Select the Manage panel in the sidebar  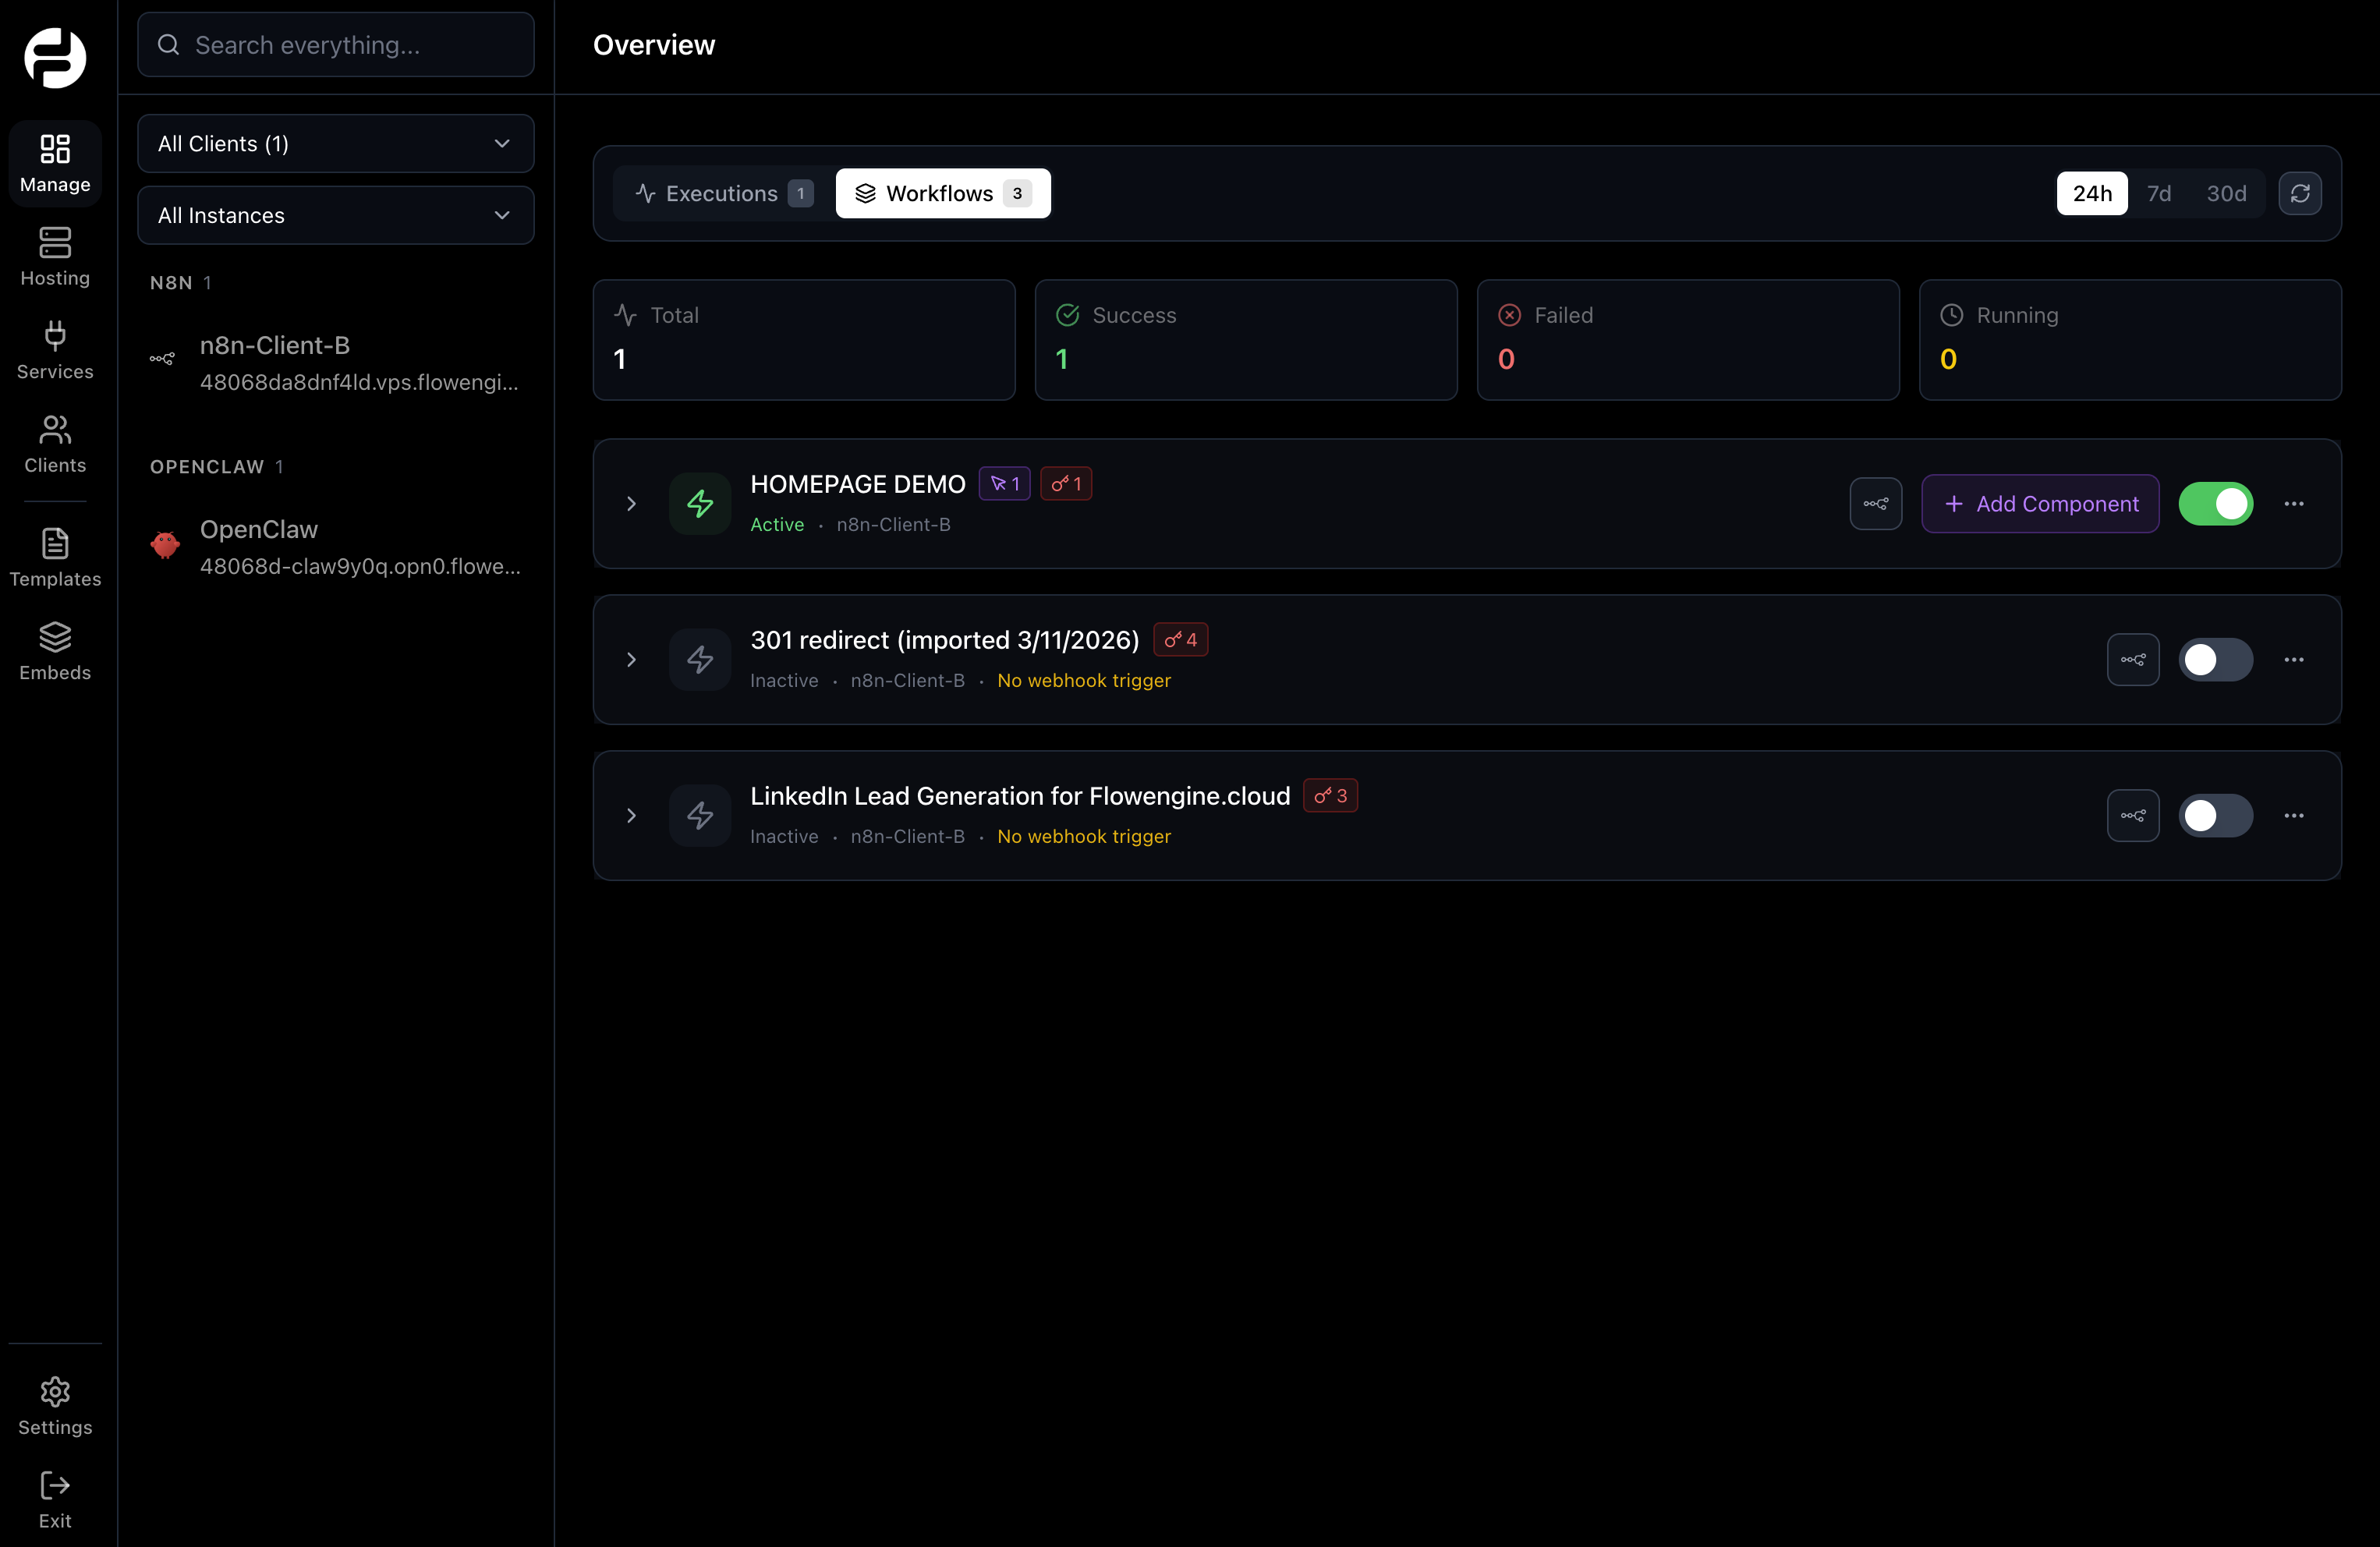click(x=54, y=163)
